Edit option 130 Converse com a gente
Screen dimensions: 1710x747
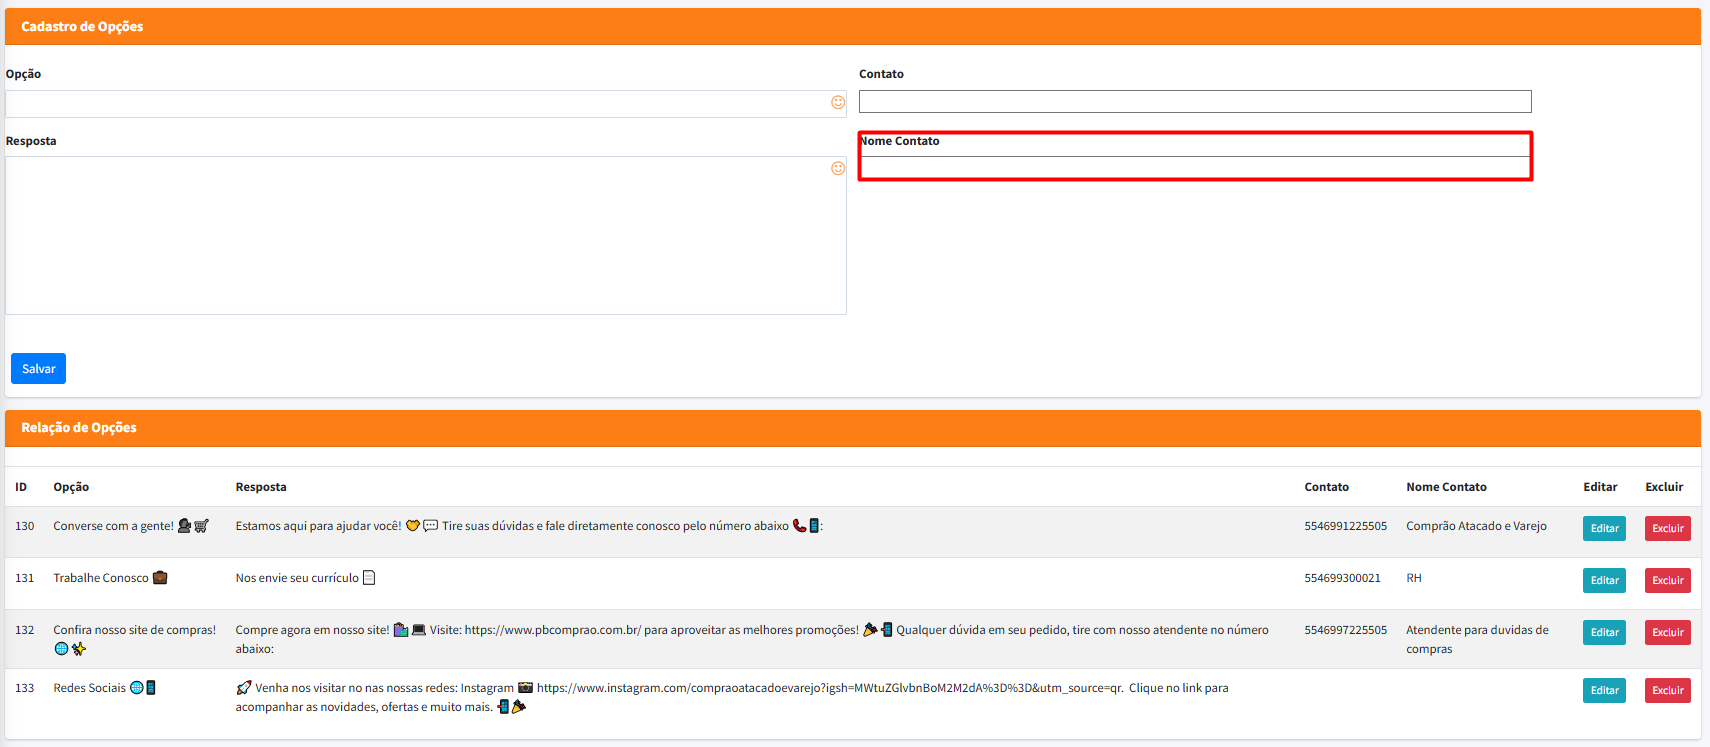click(1604, 528)
